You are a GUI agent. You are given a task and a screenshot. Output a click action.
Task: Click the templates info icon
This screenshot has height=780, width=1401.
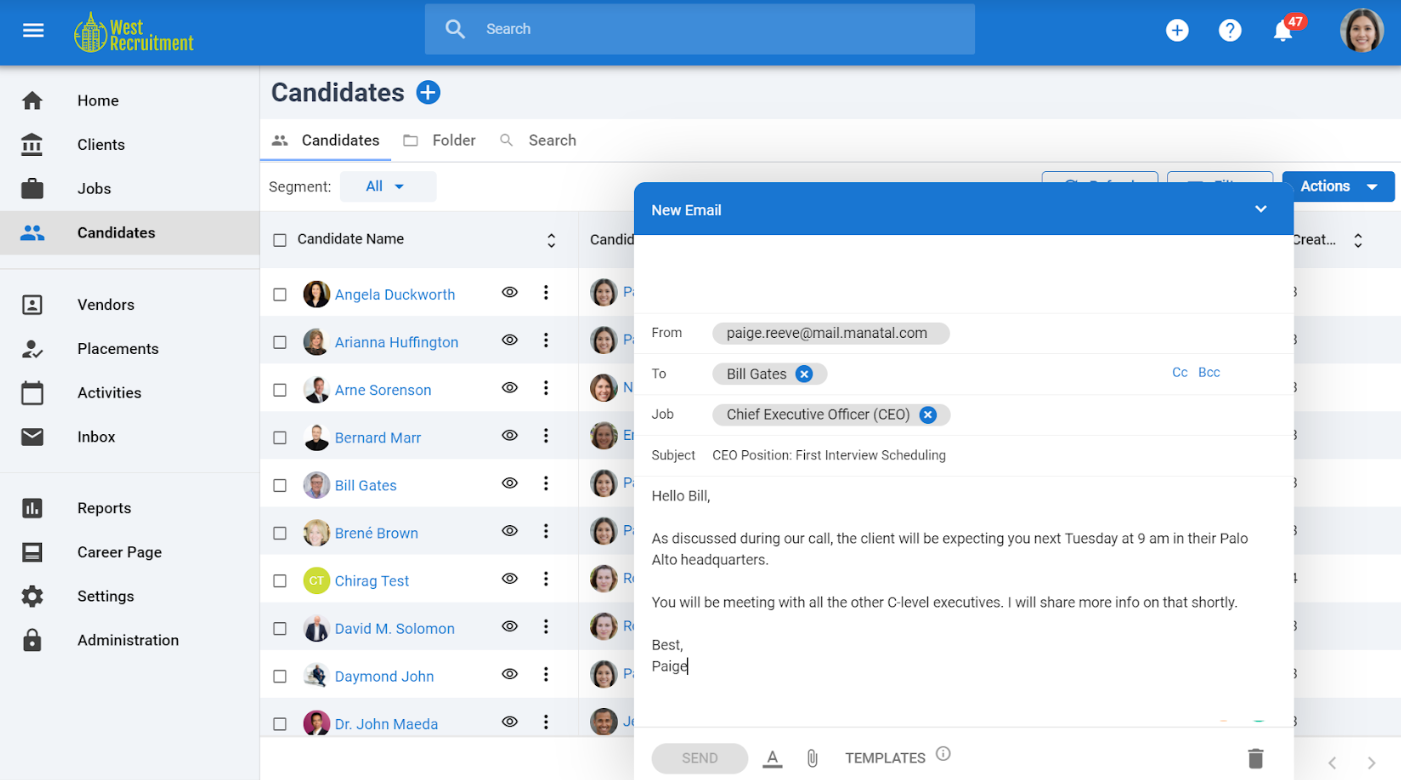(x=943, y=754)
